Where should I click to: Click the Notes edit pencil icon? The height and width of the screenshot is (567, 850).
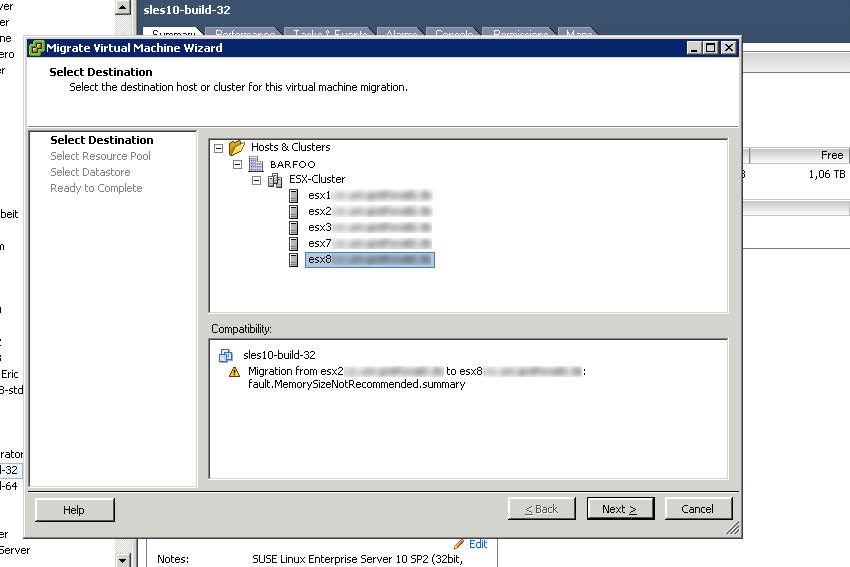459,544
